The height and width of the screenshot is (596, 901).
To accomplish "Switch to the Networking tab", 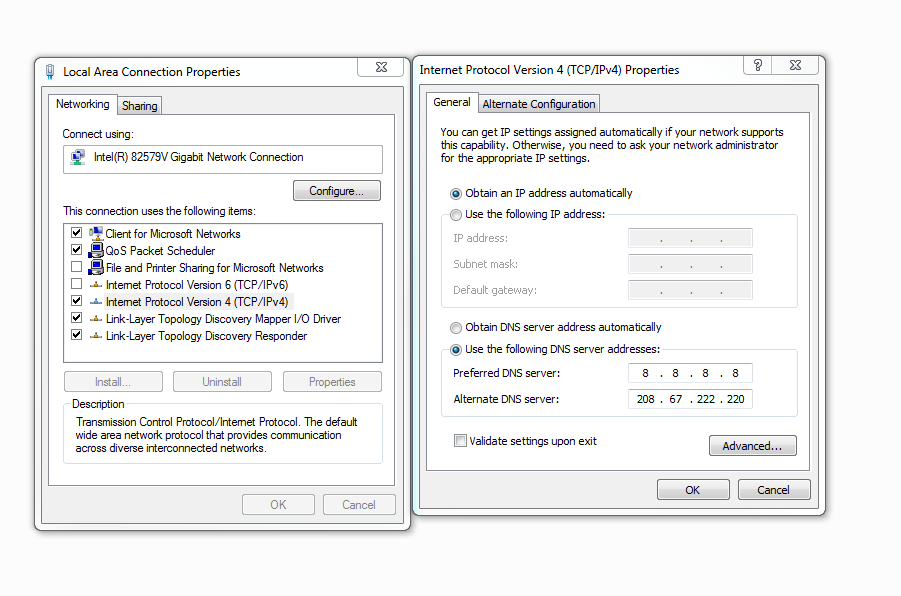I will (83, 104).
